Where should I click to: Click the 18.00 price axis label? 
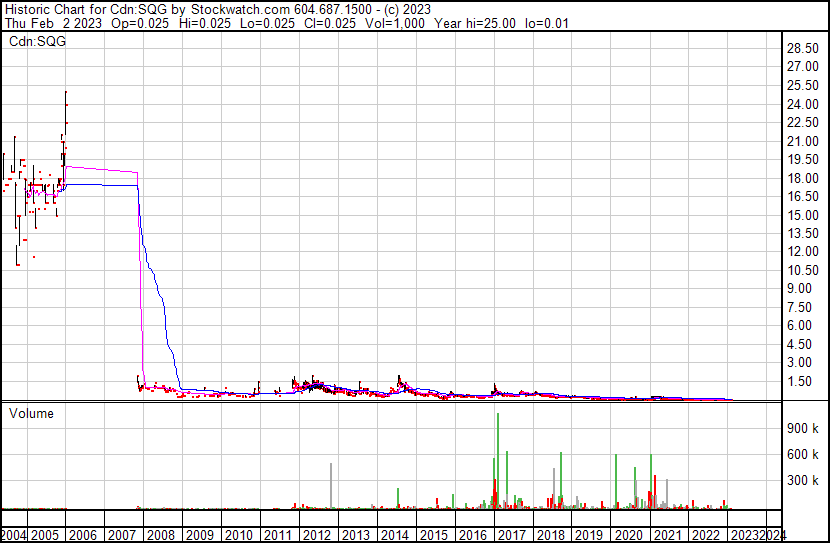pyautogui.click(x=803, y=178)
